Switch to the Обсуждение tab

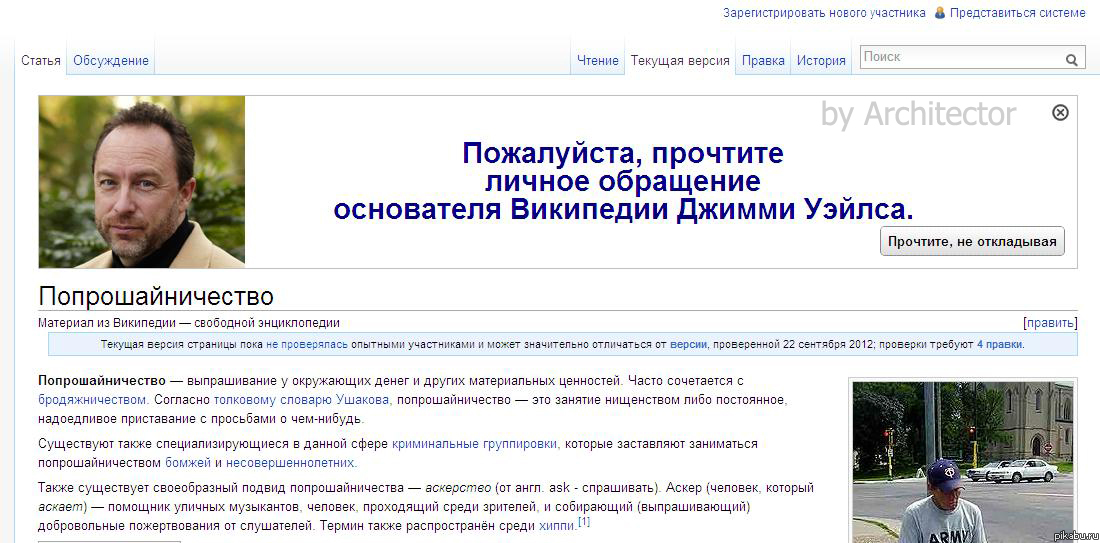coord(111,60)
